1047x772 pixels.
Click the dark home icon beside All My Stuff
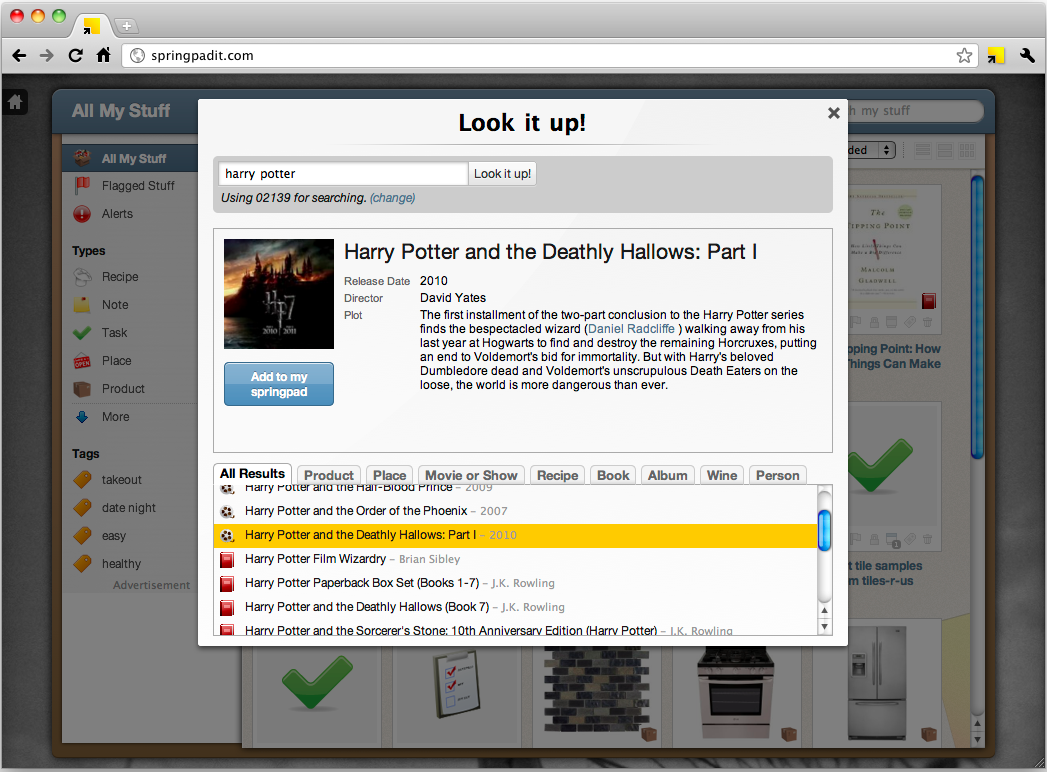pos(15,102)
